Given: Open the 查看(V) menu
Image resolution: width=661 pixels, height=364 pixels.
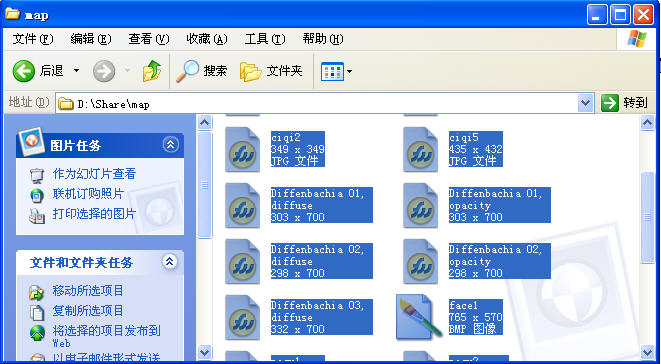Looking at the screenshot, I should 149,40.
